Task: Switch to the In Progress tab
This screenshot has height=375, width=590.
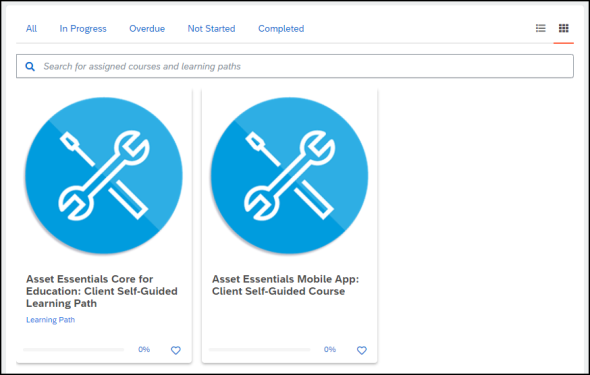Action: coord(83,29)
